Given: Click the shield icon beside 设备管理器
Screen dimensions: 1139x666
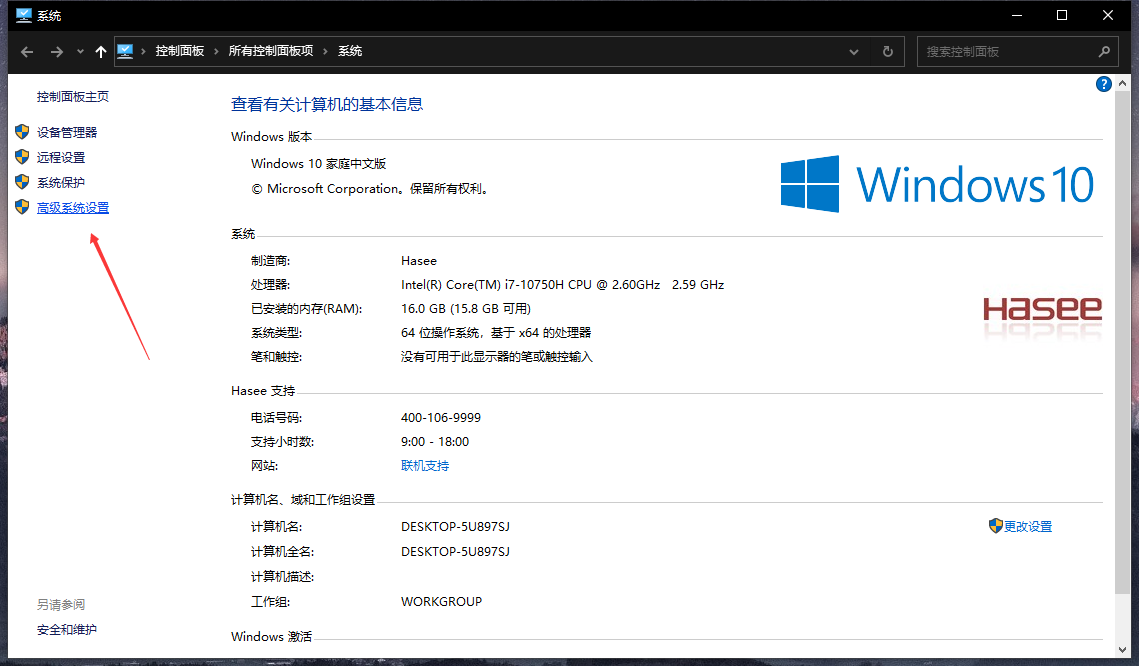Looking at the screenshot, I should click(x=23, y=131).
